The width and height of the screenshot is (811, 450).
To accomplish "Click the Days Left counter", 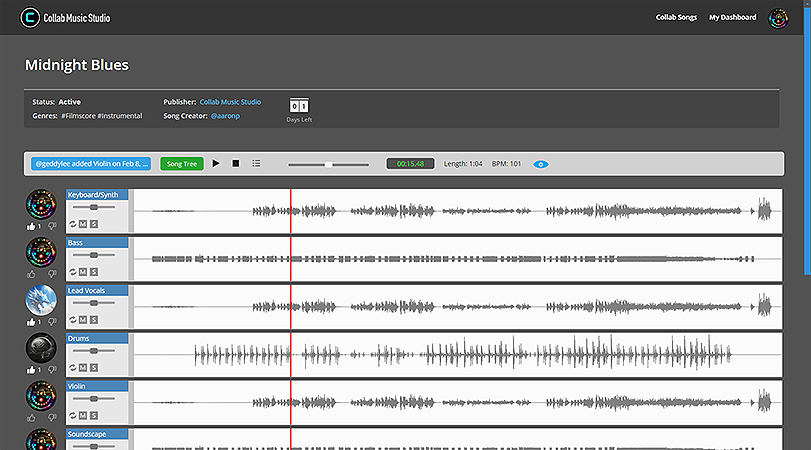I will [x=299, y=110].
